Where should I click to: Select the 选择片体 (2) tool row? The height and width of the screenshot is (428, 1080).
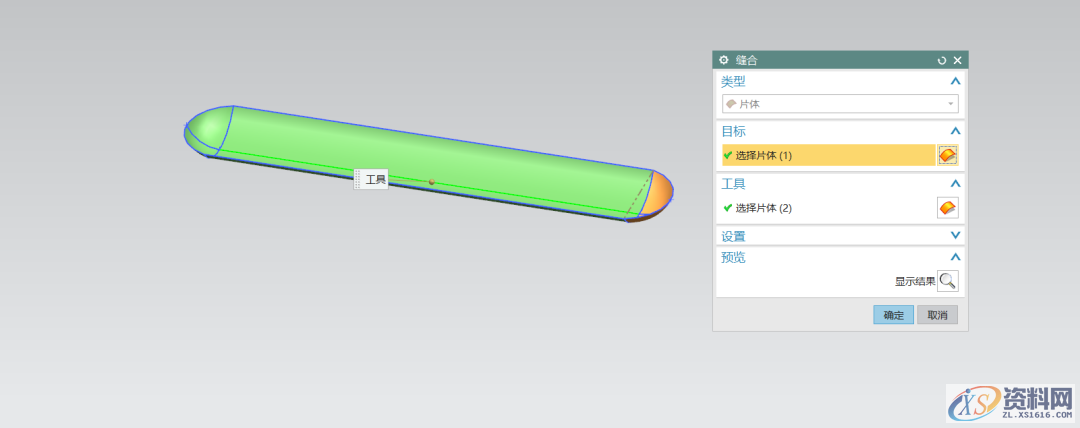pyautogui.click(x=826, y=208)
